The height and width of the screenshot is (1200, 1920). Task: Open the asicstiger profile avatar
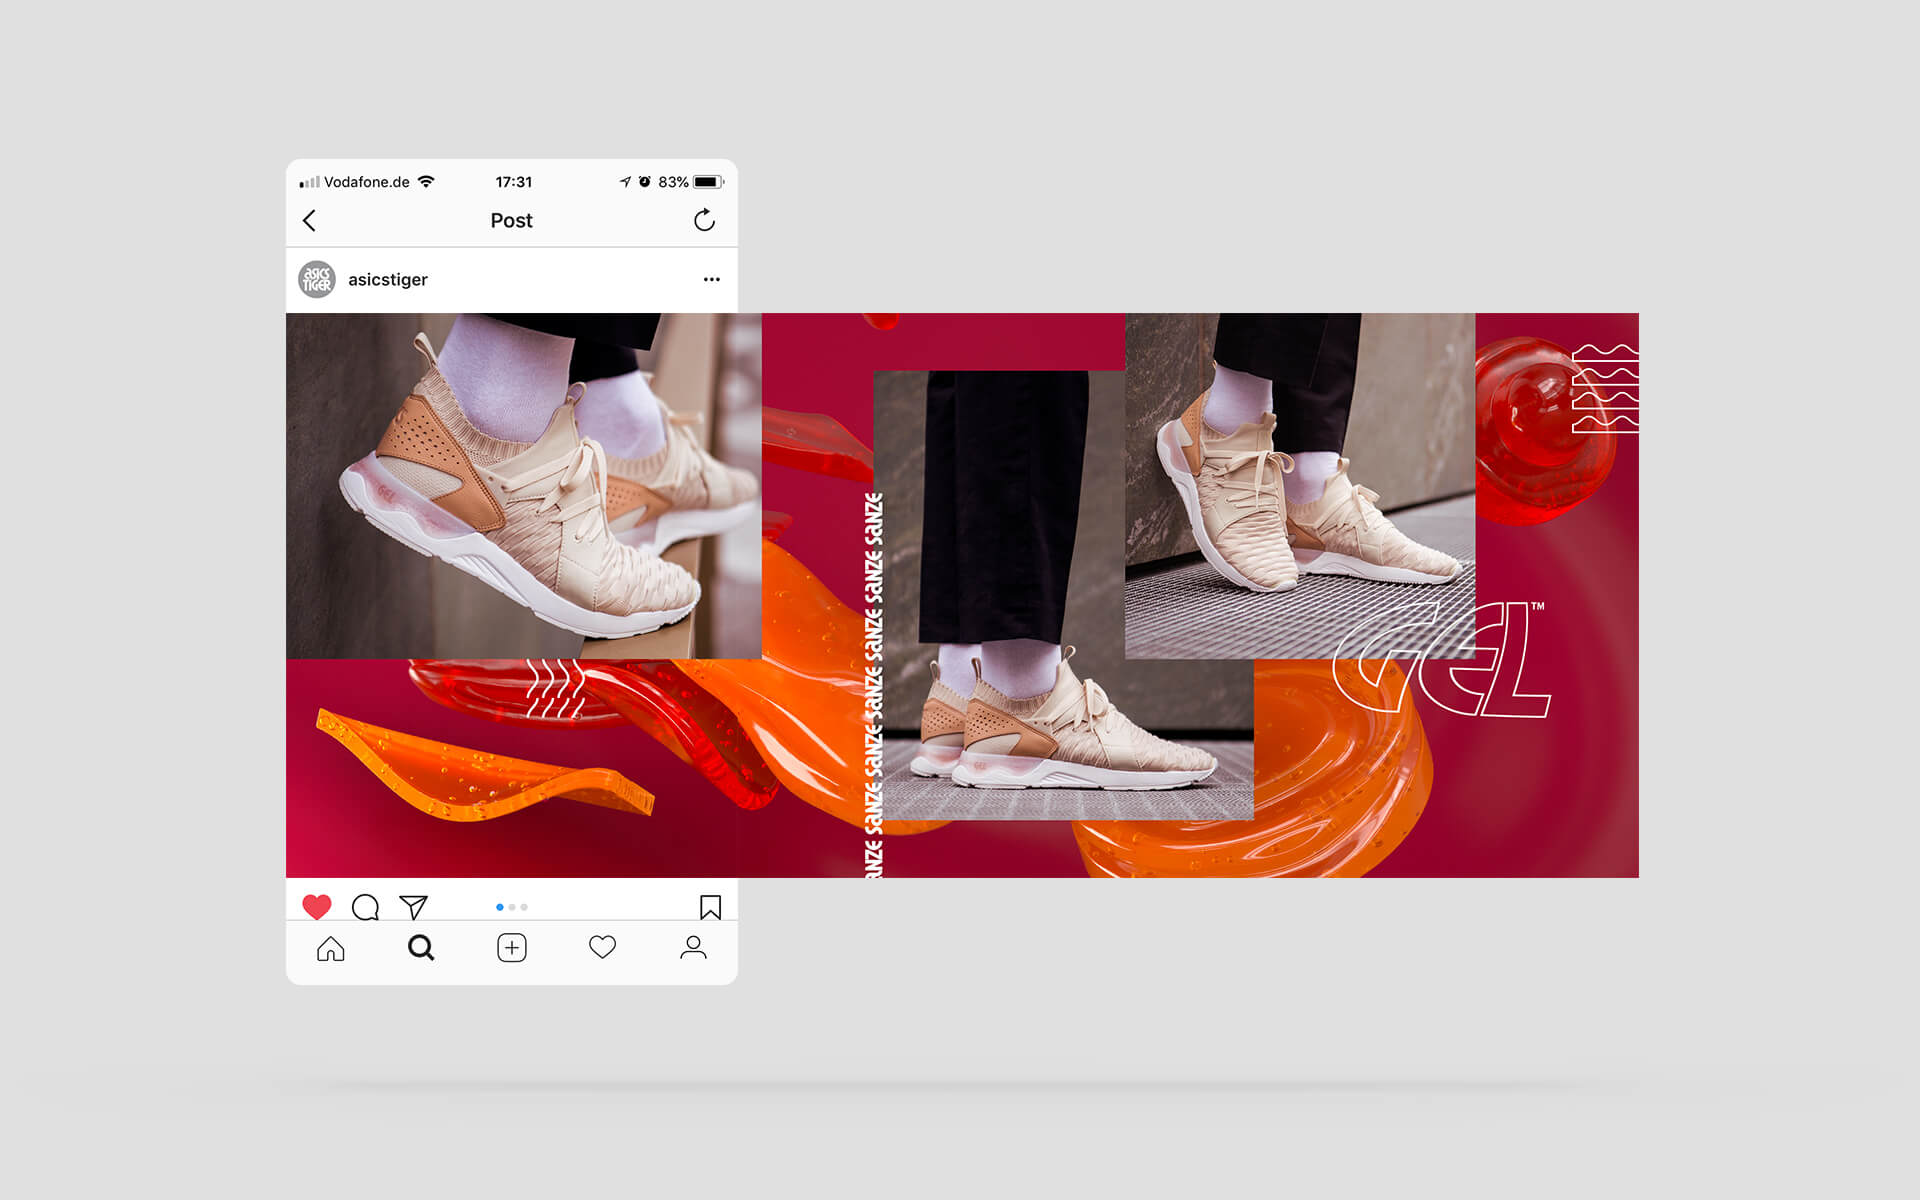pyautogui.click(x=317, y=279)
